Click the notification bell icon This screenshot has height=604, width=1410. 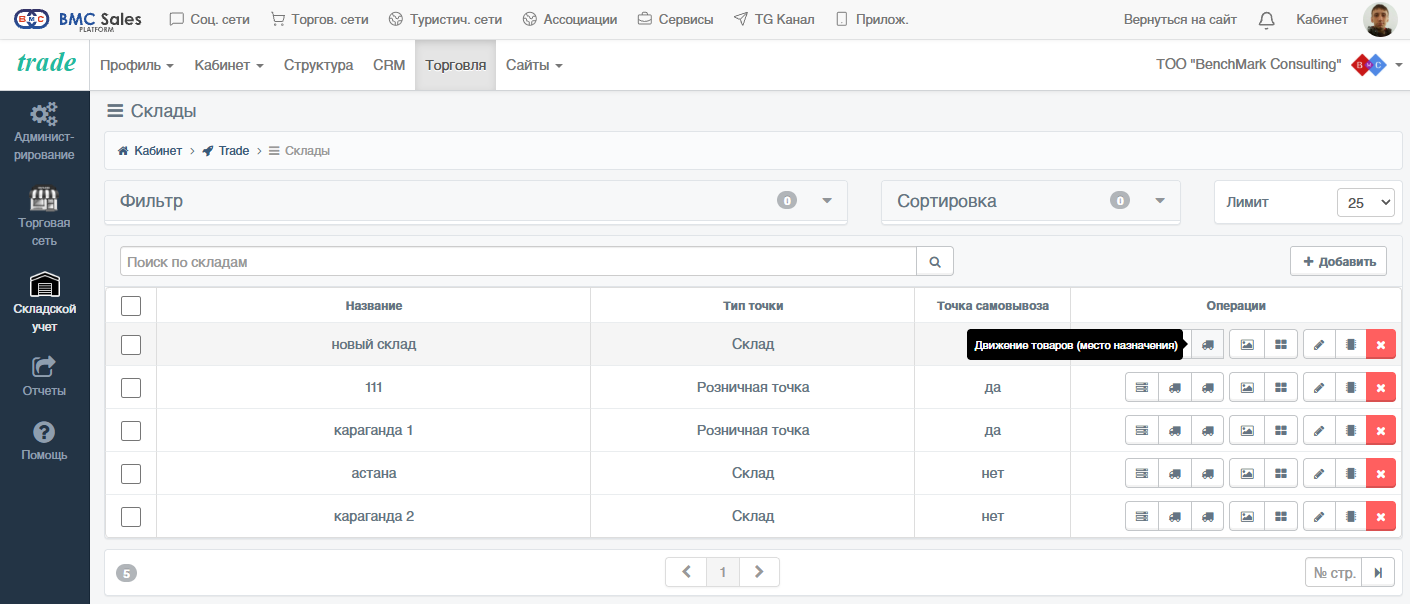coord(1266,20)
